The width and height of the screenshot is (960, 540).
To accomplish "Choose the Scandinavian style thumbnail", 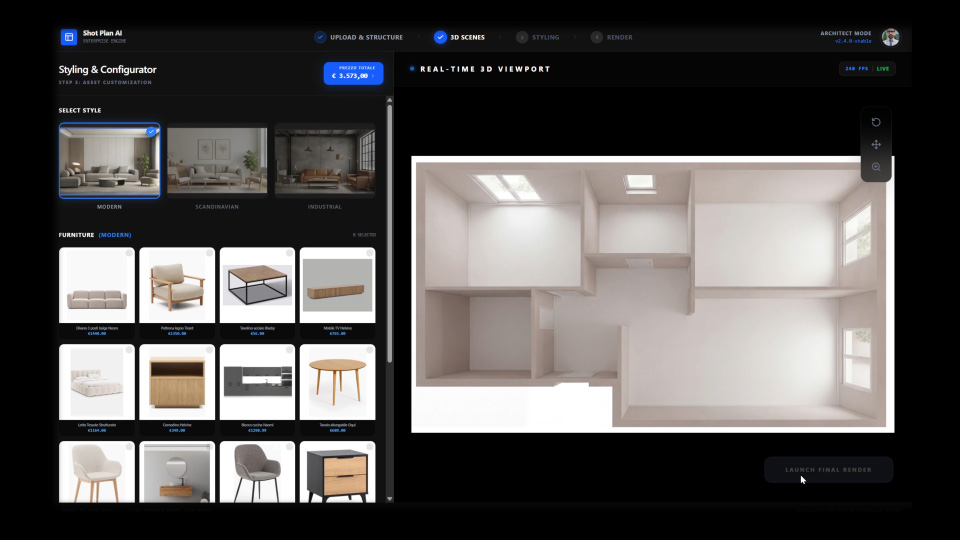I will 217,161.
